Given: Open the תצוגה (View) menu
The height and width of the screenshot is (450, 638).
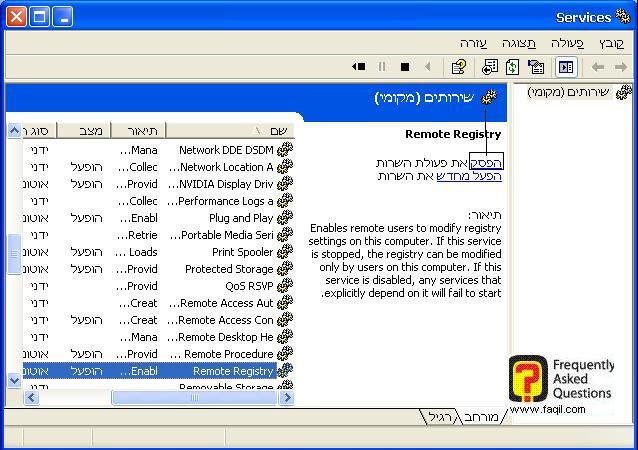Looking at the screenshot, I should (x=518, y=43).
